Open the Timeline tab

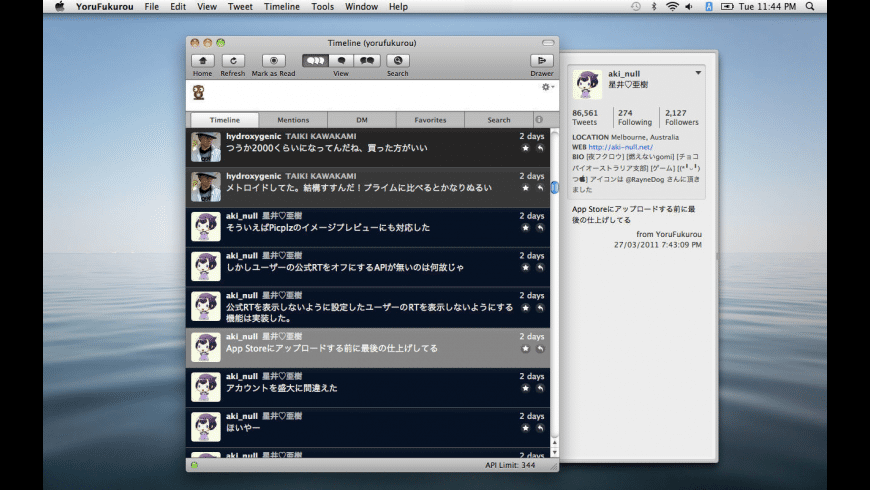(x=225, y=120)
